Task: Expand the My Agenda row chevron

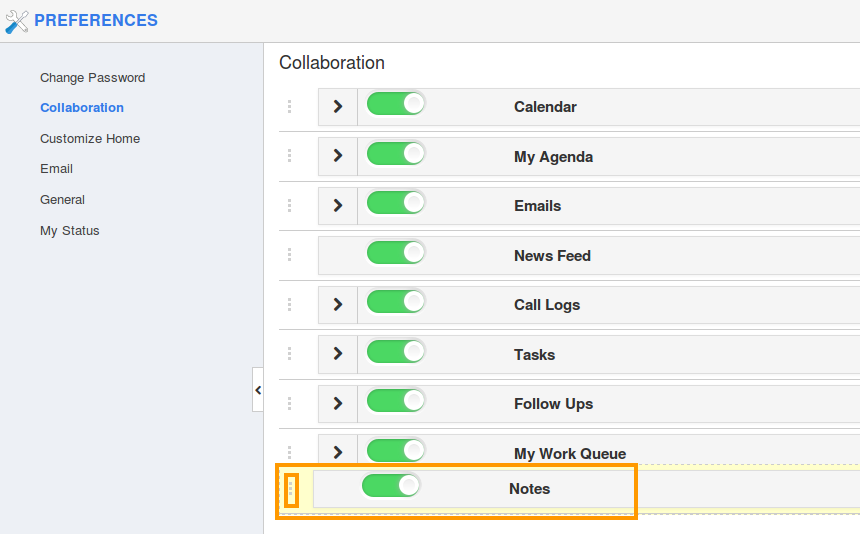Action: click(338, 156)
